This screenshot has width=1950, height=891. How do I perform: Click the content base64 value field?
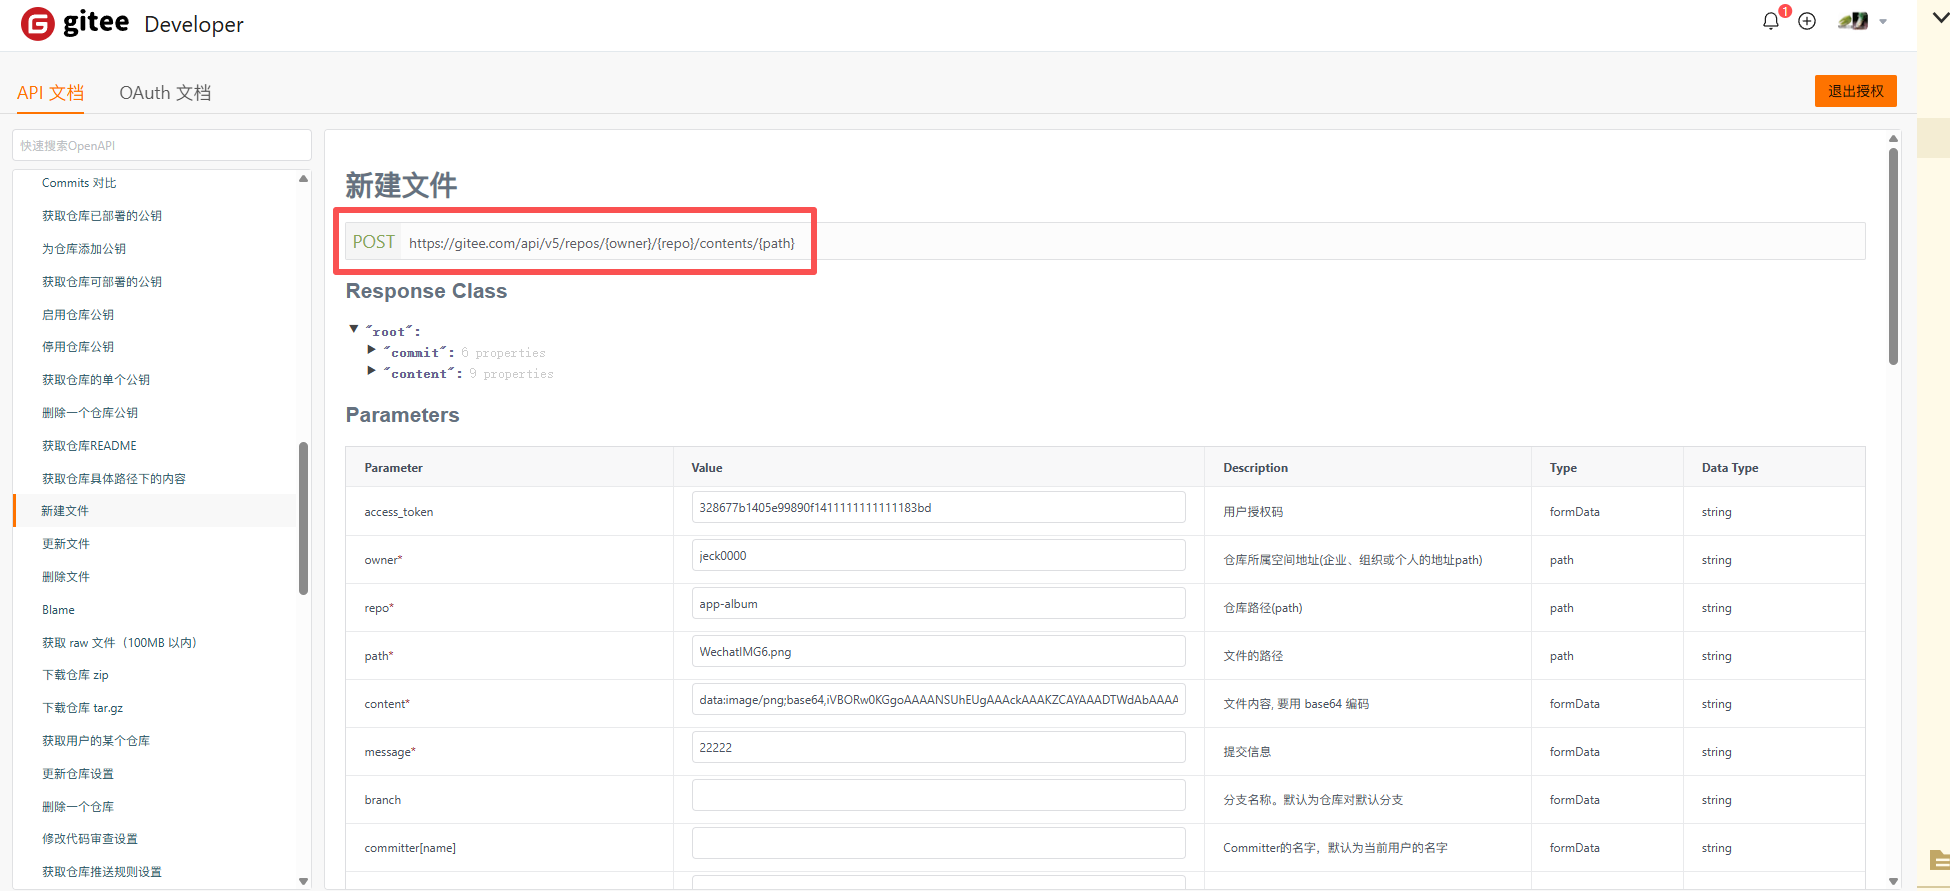point(938,699)
